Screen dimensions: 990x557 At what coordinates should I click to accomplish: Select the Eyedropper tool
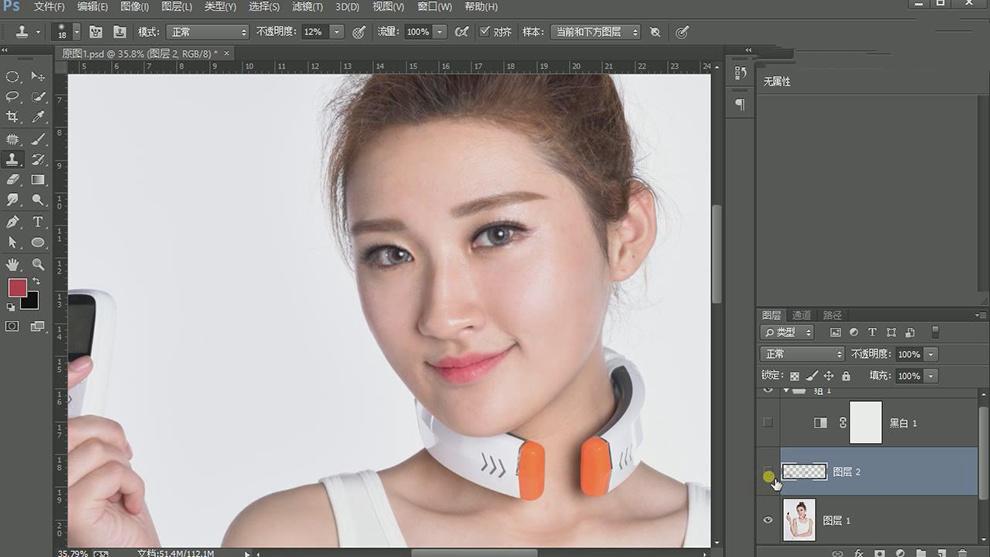tap(38, 117)
